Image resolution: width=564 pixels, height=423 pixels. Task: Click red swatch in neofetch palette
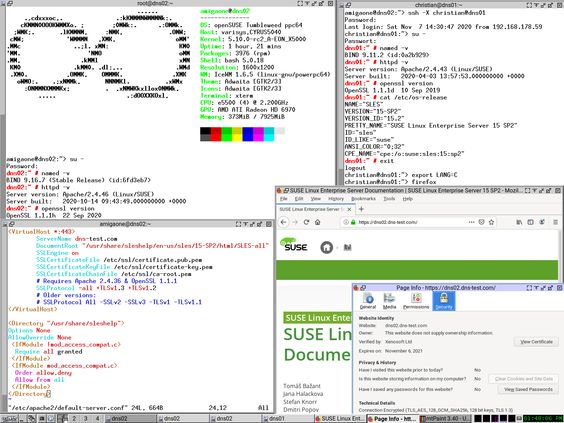(216, 134)
